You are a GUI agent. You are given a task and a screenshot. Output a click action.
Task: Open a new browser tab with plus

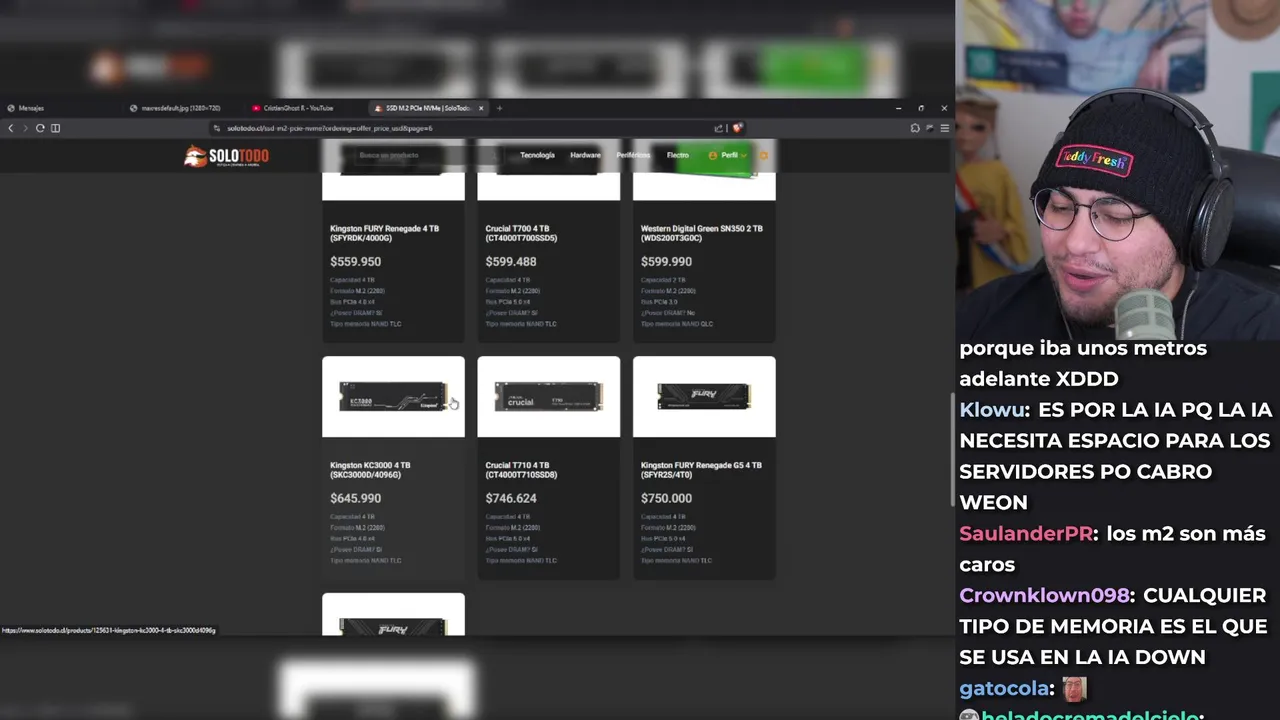pos(499,108)
